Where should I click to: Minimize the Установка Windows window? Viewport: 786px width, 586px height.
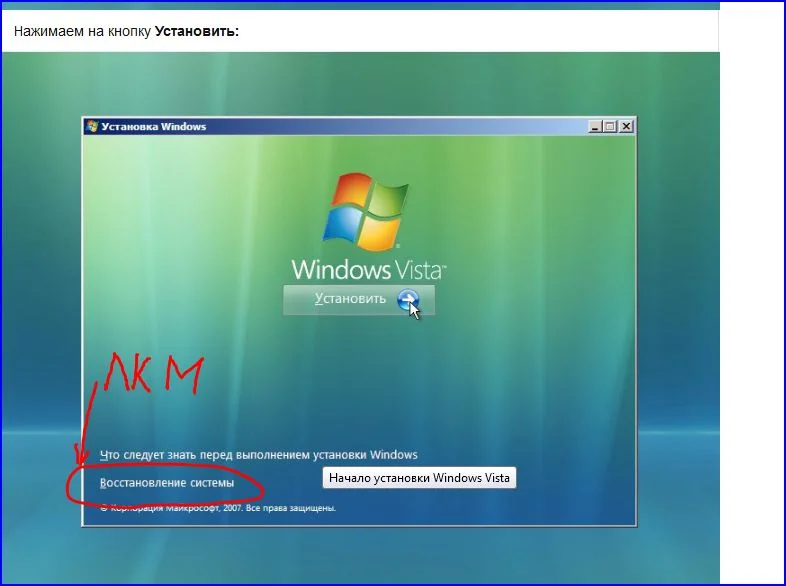595,126
